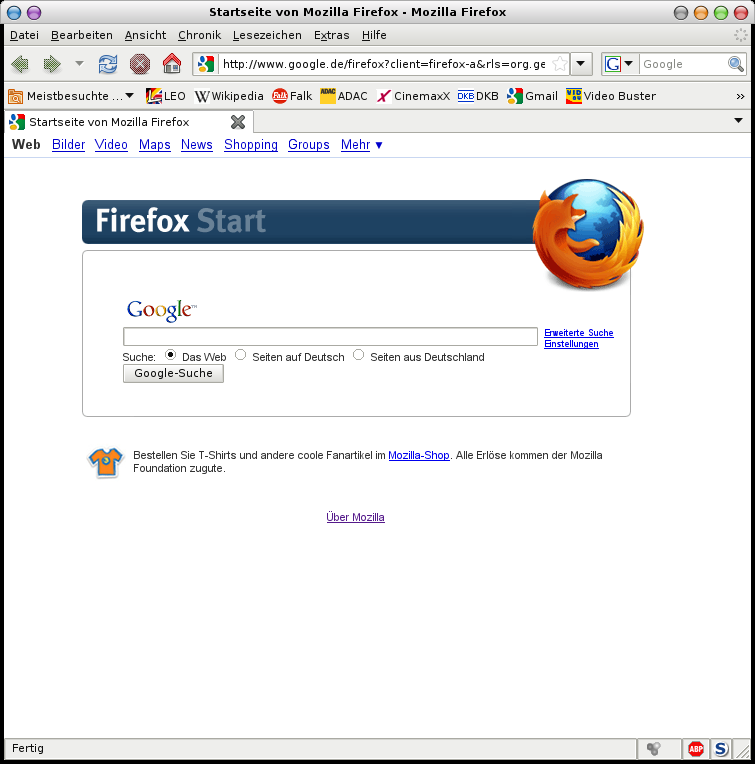Screen dimensions: 755x764
Task: Click the Stop loading icon
Action: coord(140,64)
